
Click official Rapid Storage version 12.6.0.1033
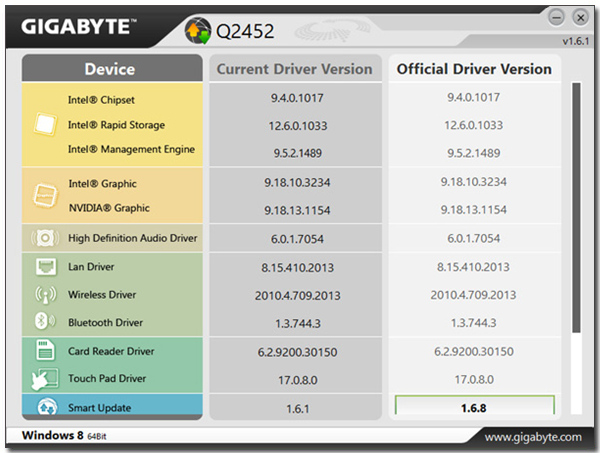[473, 125]
